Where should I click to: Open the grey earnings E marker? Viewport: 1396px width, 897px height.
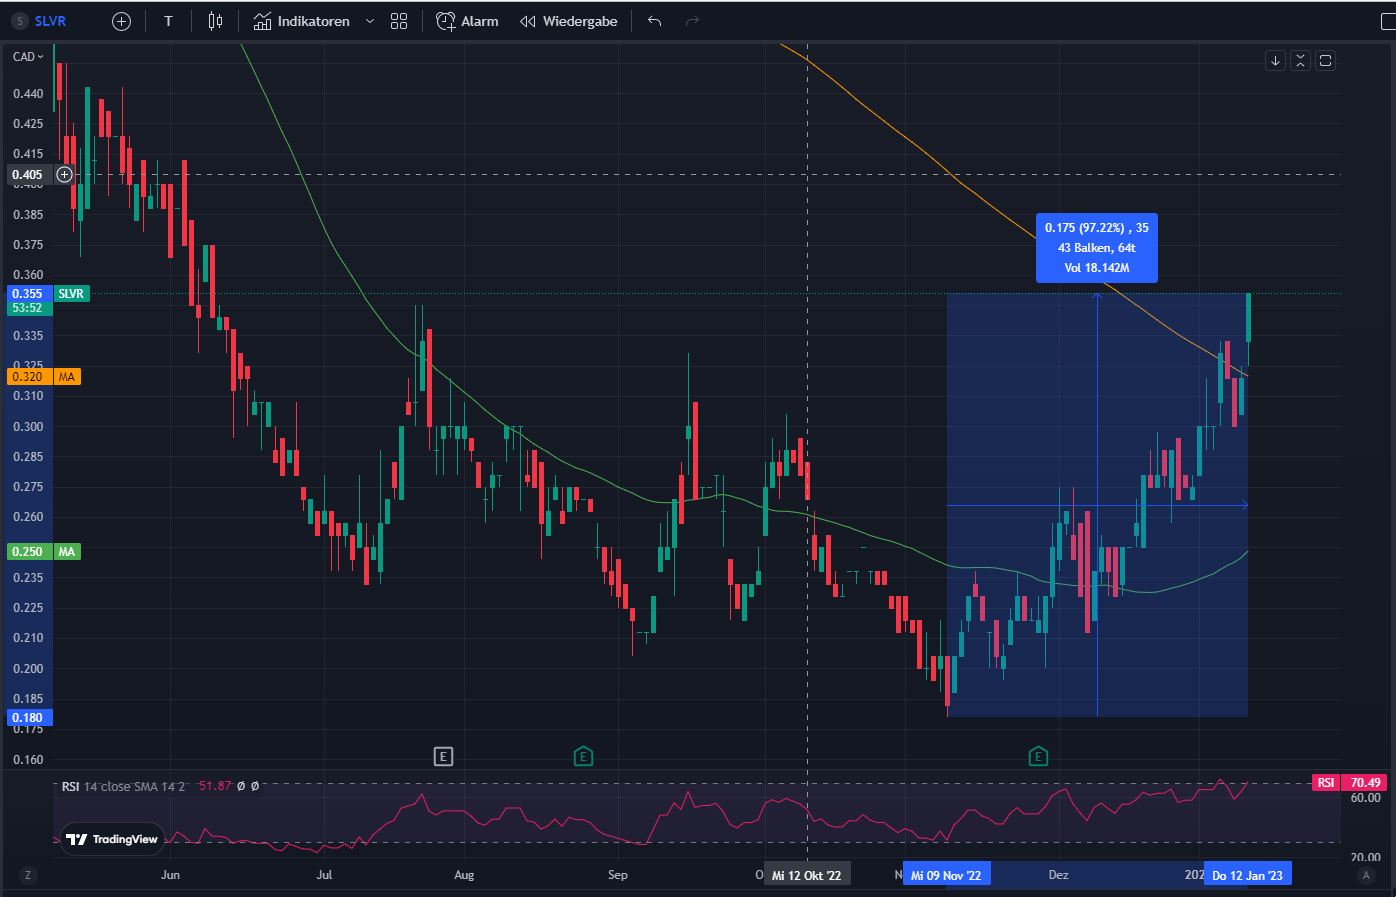[x=443, y=757]
